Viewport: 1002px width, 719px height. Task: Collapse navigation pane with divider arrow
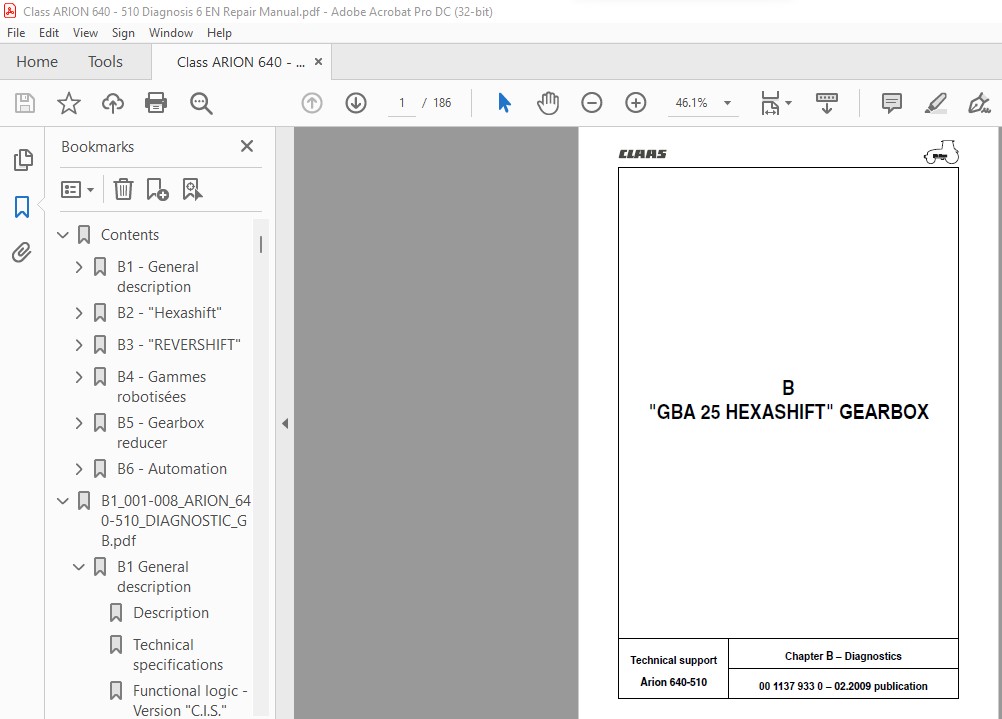click(285, 423)
